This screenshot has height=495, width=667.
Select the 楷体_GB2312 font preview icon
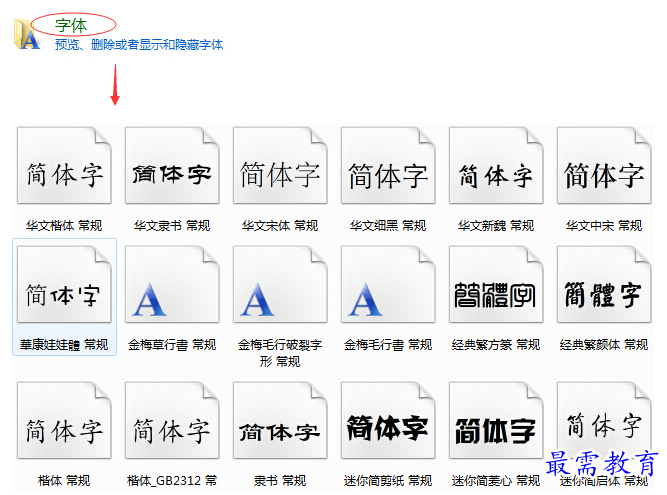click(x=172, y=421)
